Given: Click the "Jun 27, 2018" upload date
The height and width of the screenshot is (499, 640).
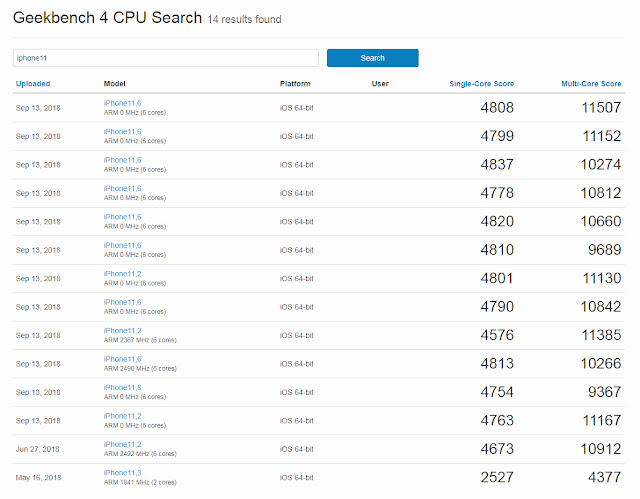Looking at the screenshot, I should coord(38,449).
